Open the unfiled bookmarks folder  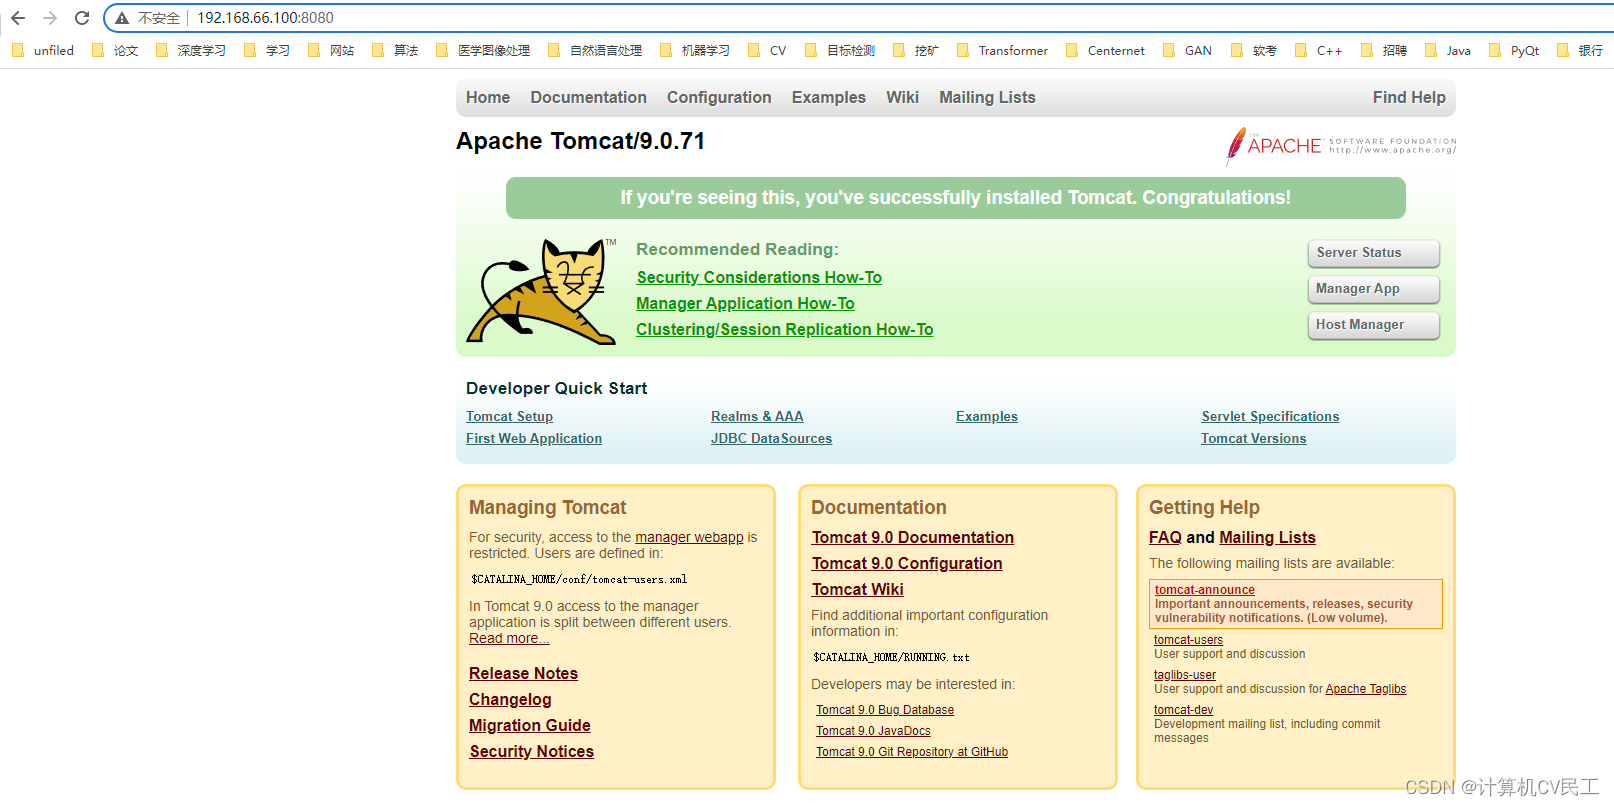pyautogui.click(x=42, y=50)
